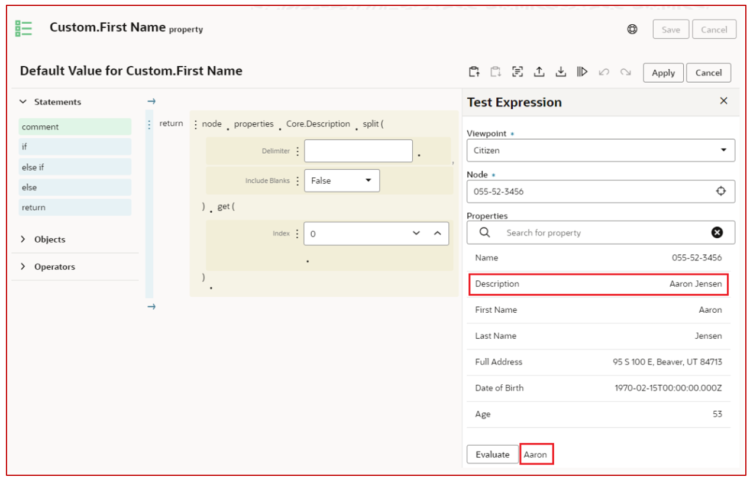
Task: Click the Core.Description token in the expression
Action: 318,124
